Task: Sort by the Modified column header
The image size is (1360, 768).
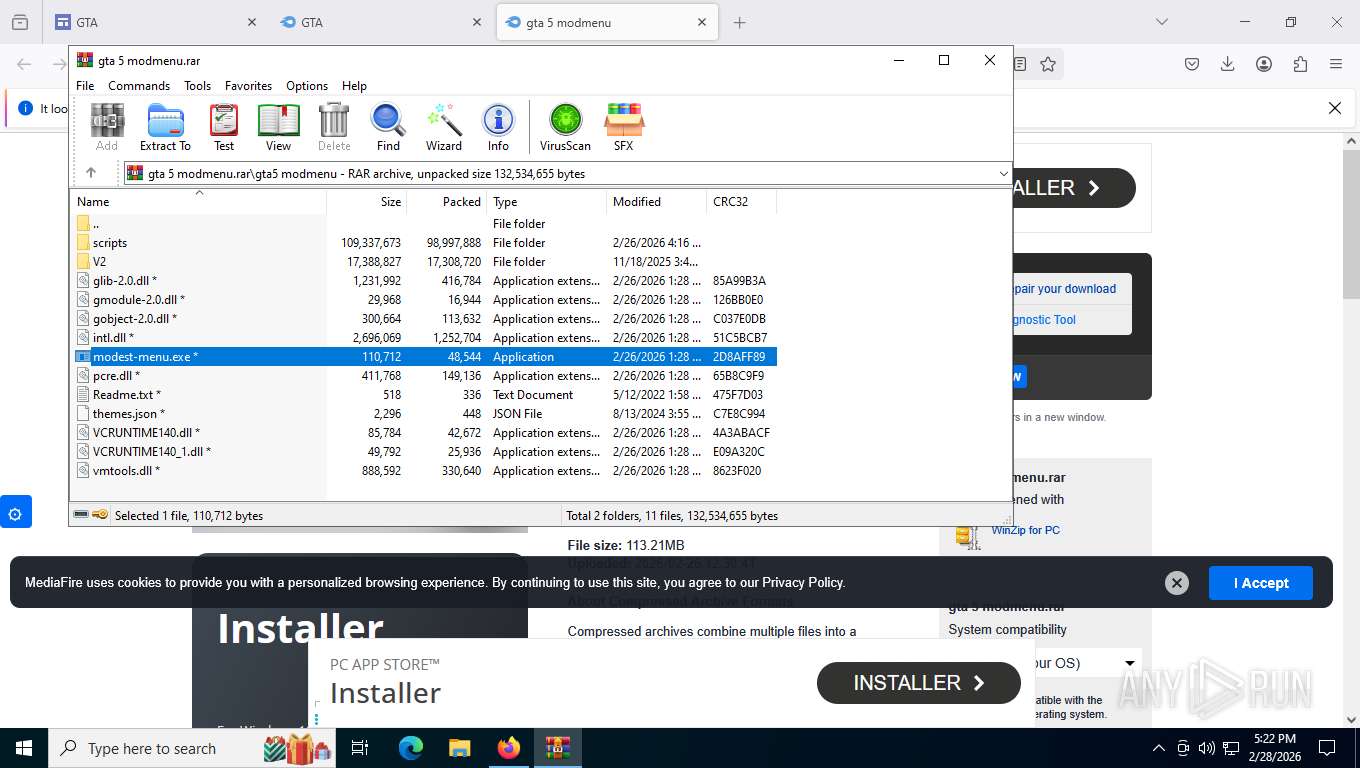Action: point(656,202)
